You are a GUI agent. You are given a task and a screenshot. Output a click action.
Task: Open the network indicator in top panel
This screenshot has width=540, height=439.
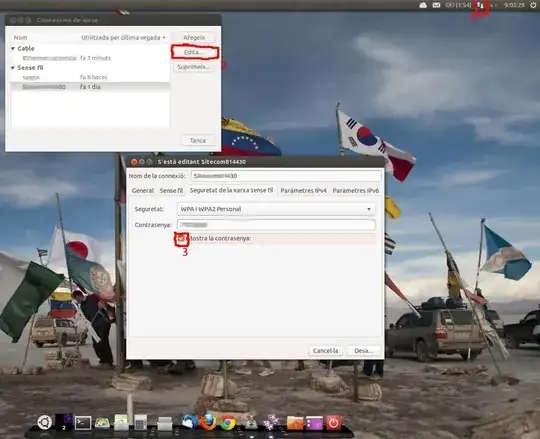[480, 6]
